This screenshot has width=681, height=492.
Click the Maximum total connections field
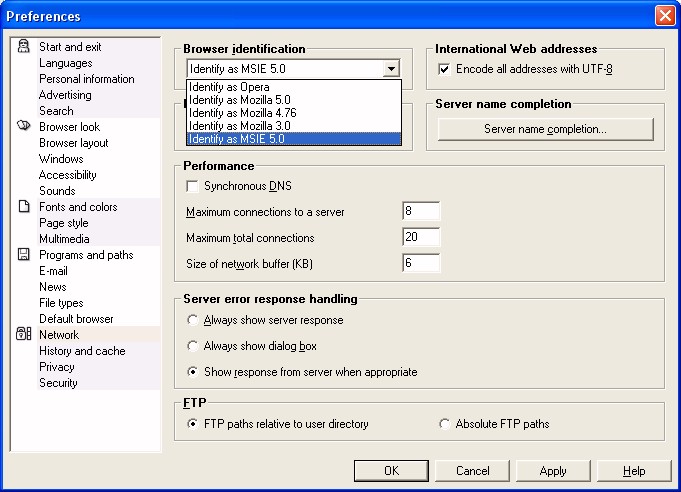coord(421,237)
